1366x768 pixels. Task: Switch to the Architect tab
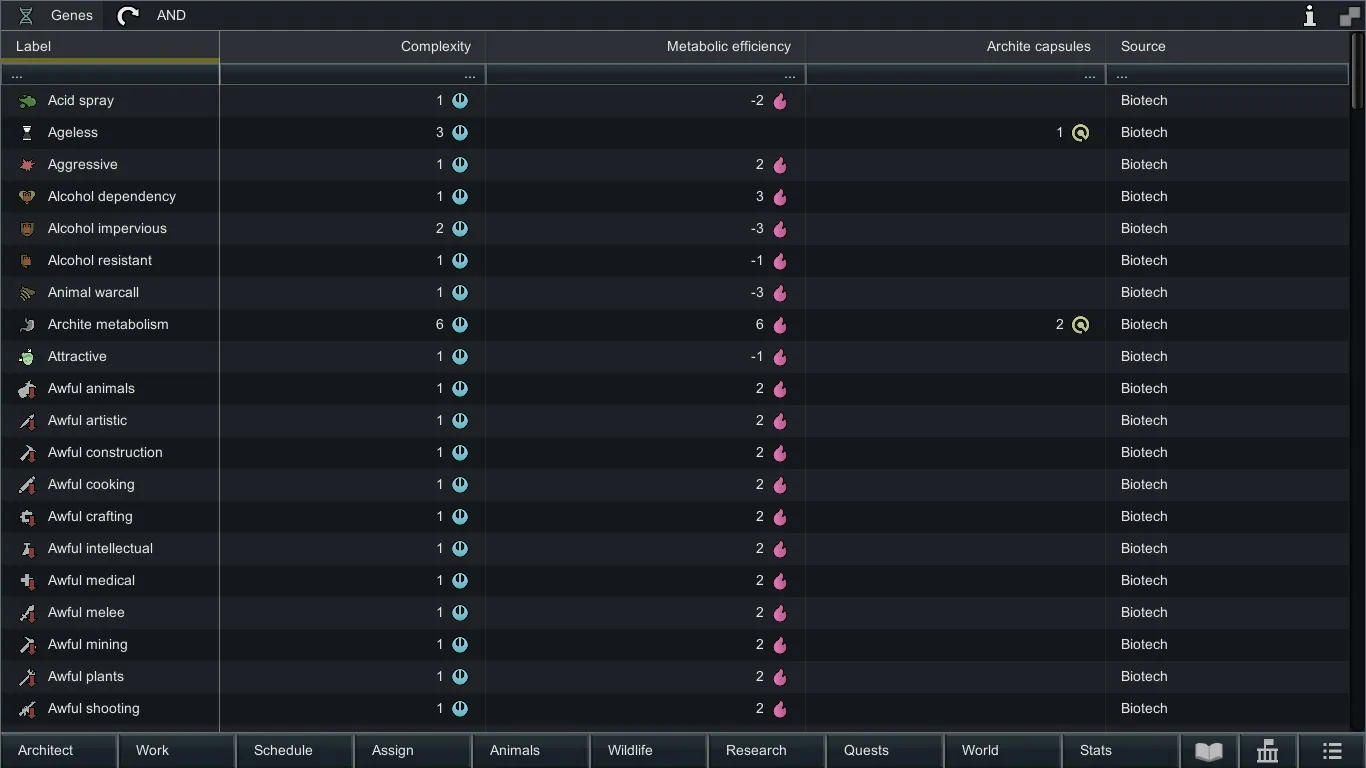[x=46, y=751]
